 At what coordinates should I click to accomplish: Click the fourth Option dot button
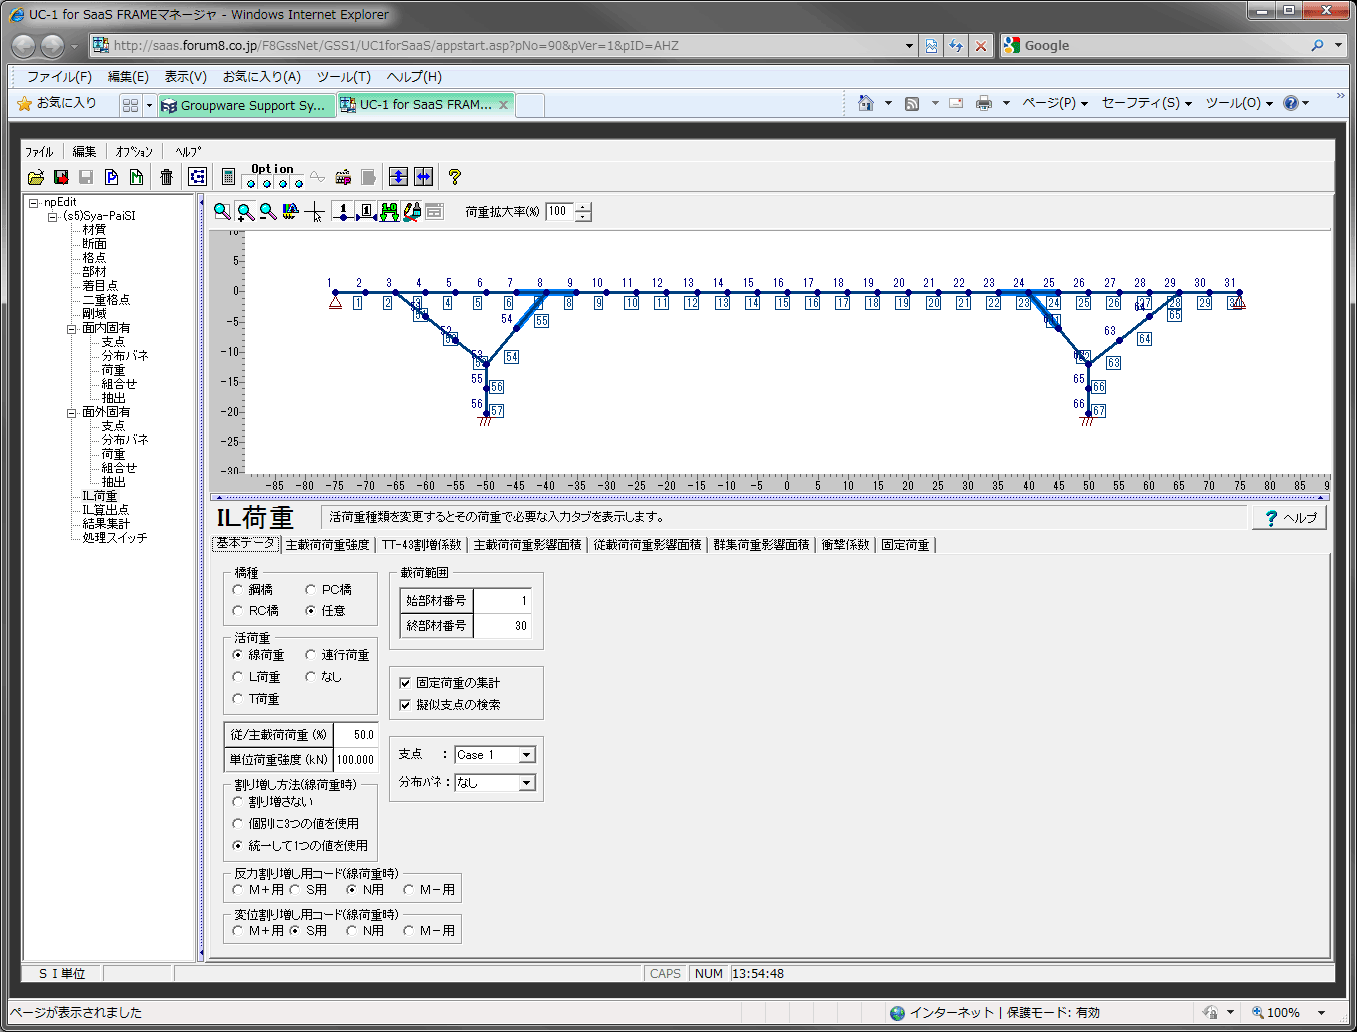(298, 183)
